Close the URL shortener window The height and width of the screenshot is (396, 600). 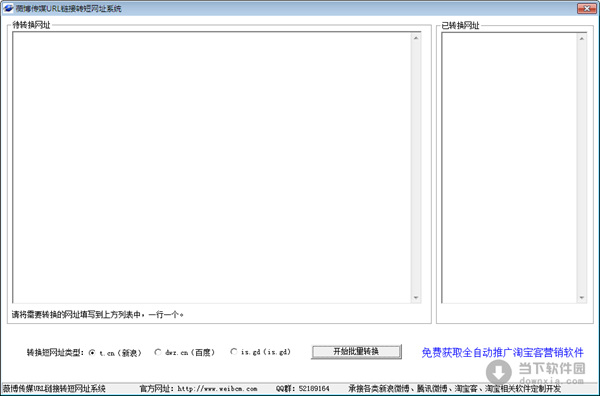coord(587,8)
